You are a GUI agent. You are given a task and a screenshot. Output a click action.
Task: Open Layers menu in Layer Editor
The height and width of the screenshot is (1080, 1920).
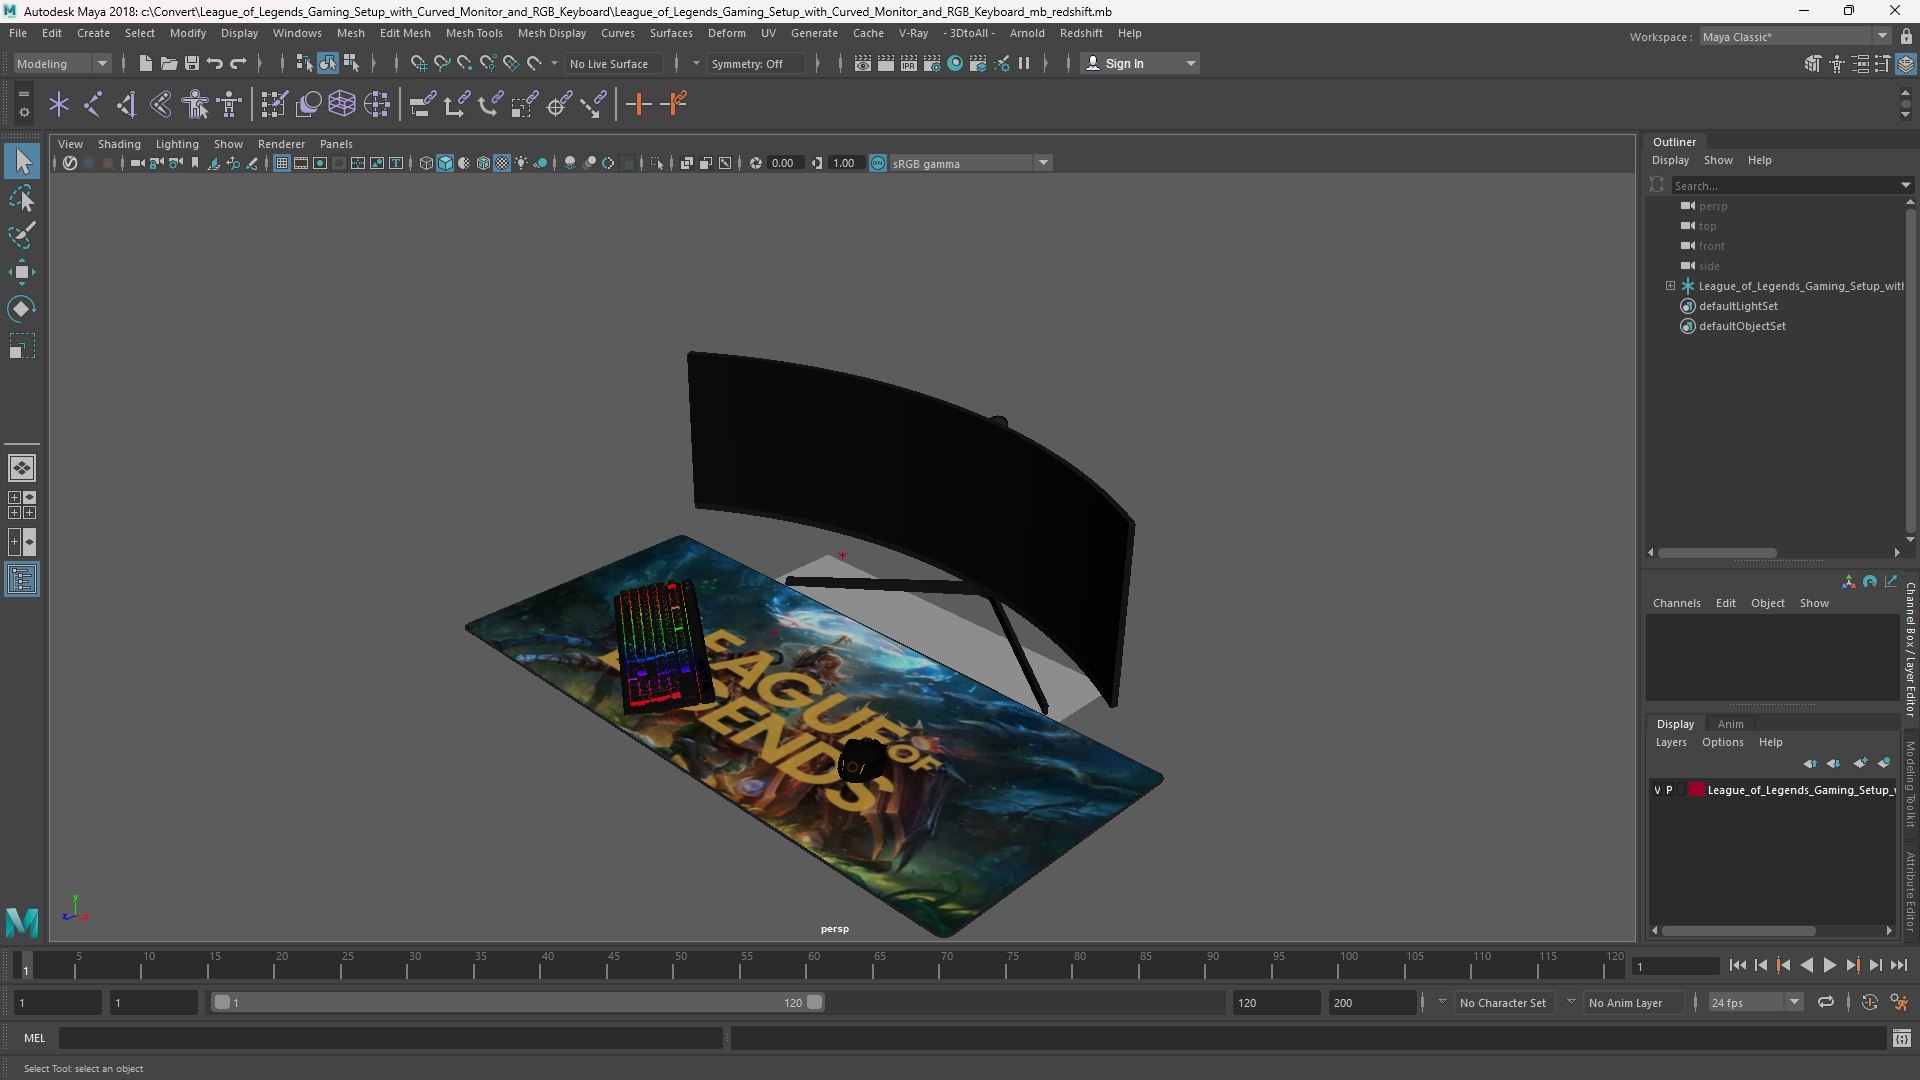click(1670, 742)
